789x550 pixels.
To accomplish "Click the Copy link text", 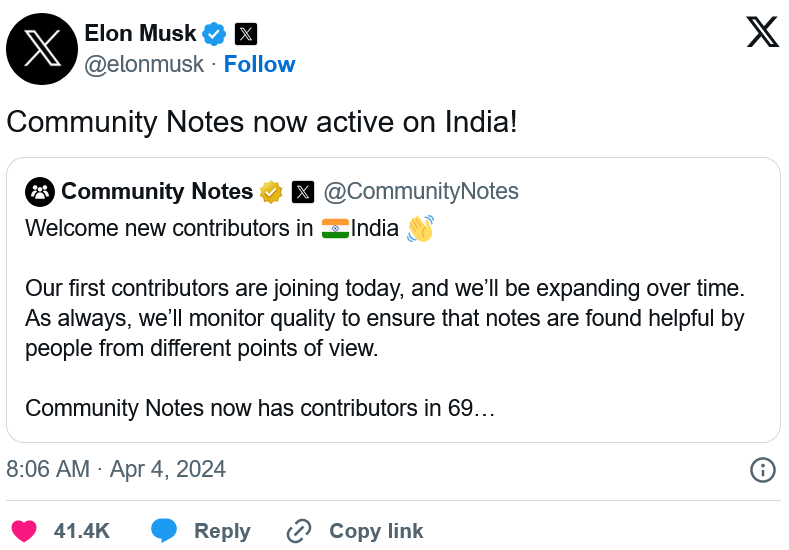I will click(376, 531).
